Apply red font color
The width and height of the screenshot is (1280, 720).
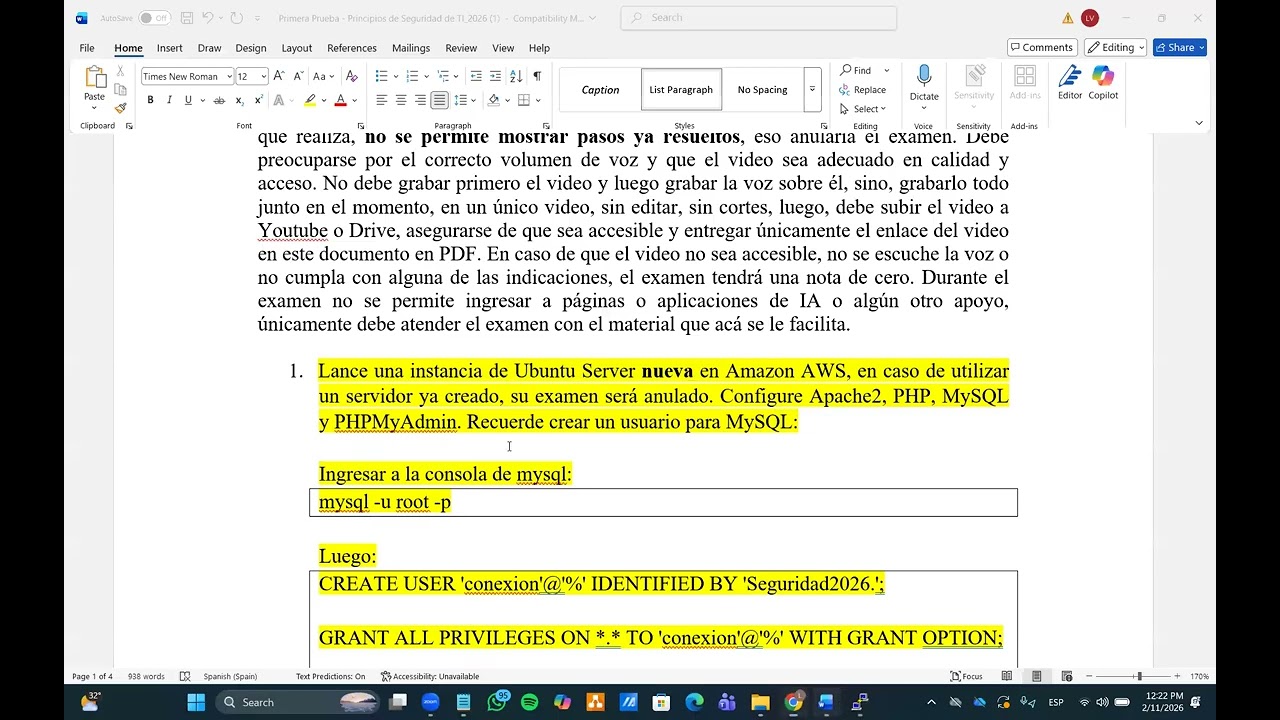pos(340,100)
